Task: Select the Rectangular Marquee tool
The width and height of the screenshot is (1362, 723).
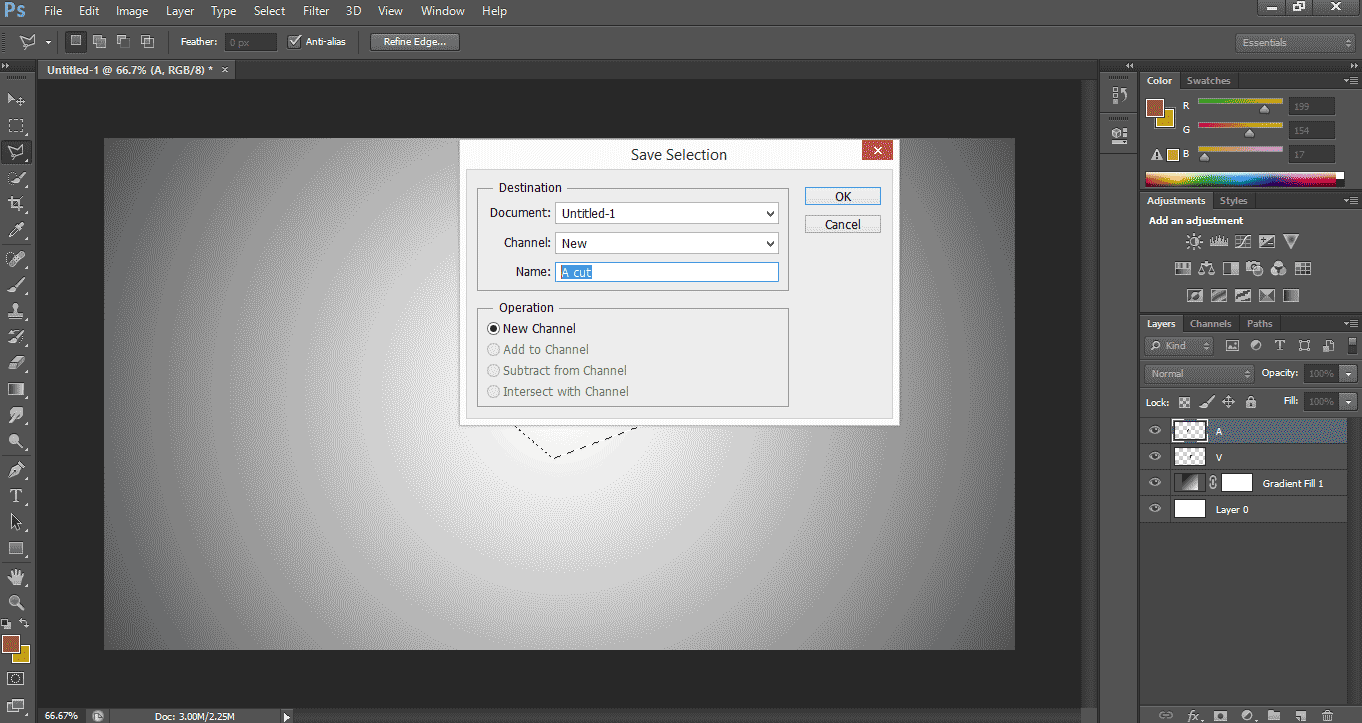Action: coord(16,126)
